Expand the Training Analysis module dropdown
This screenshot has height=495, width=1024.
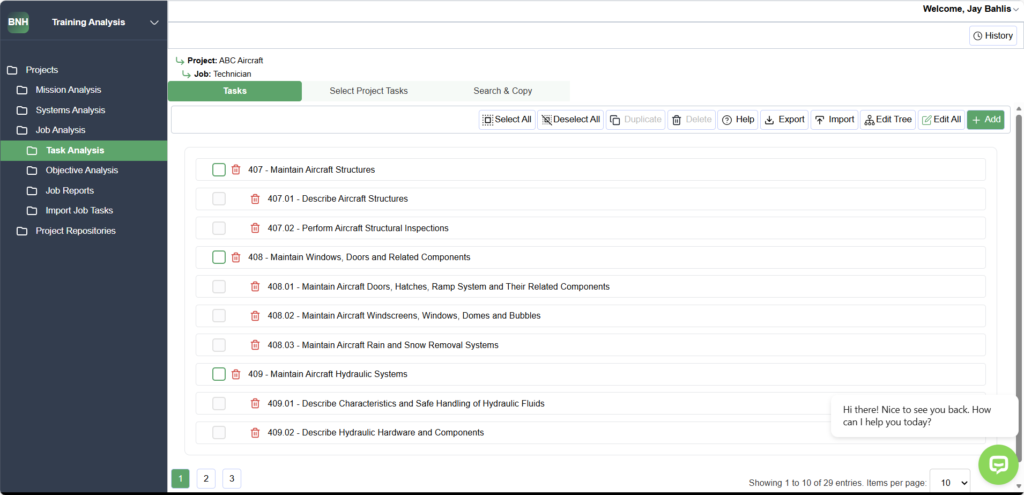[153, 22]
